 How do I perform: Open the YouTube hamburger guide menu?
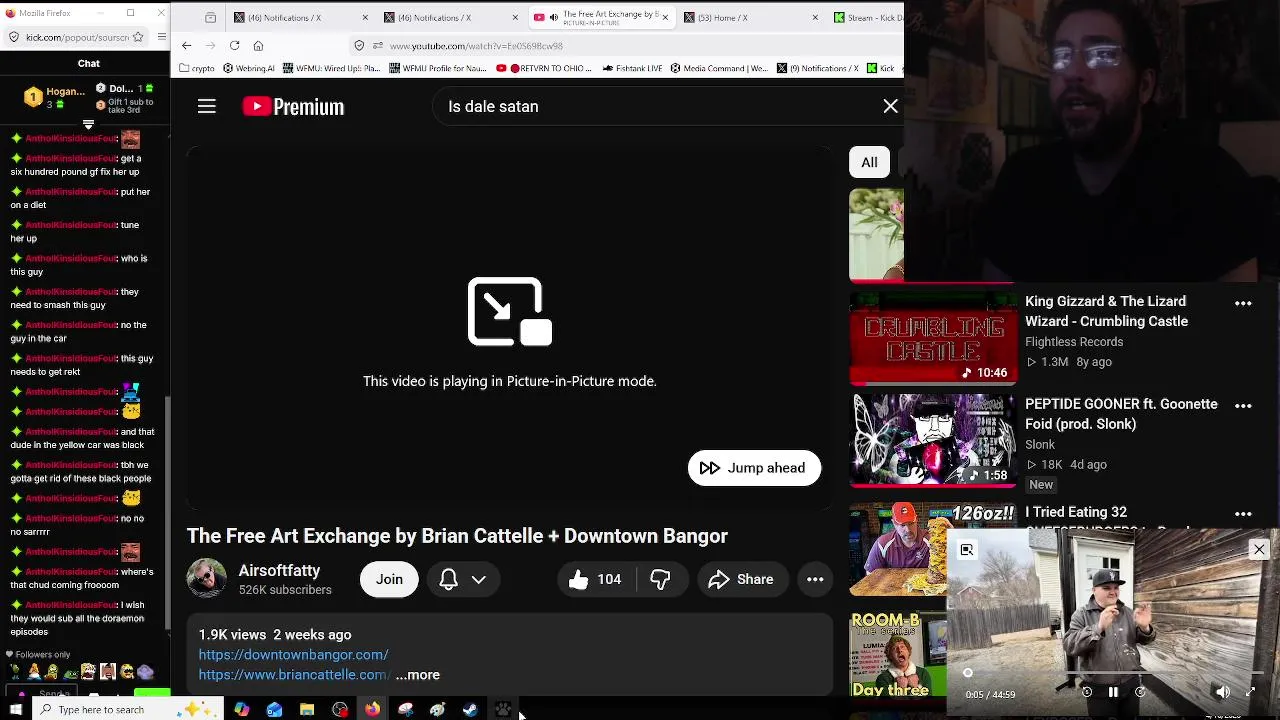point(207,106)
